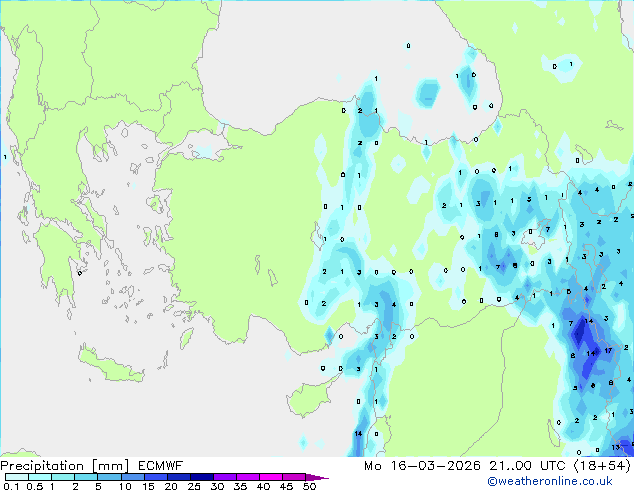The height and width of the screenshot is (490, 634).
Task: Click the '13' precipitation value on map
Action: (615, 447)
